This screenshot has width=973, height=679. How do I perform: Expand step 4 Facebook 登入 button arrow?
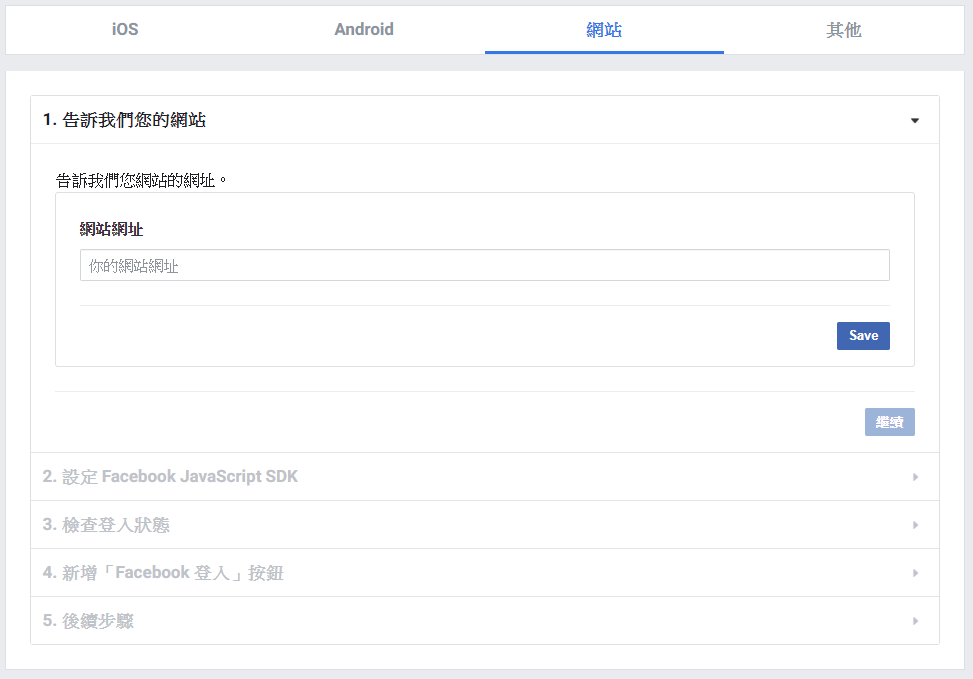coord(915,573)
